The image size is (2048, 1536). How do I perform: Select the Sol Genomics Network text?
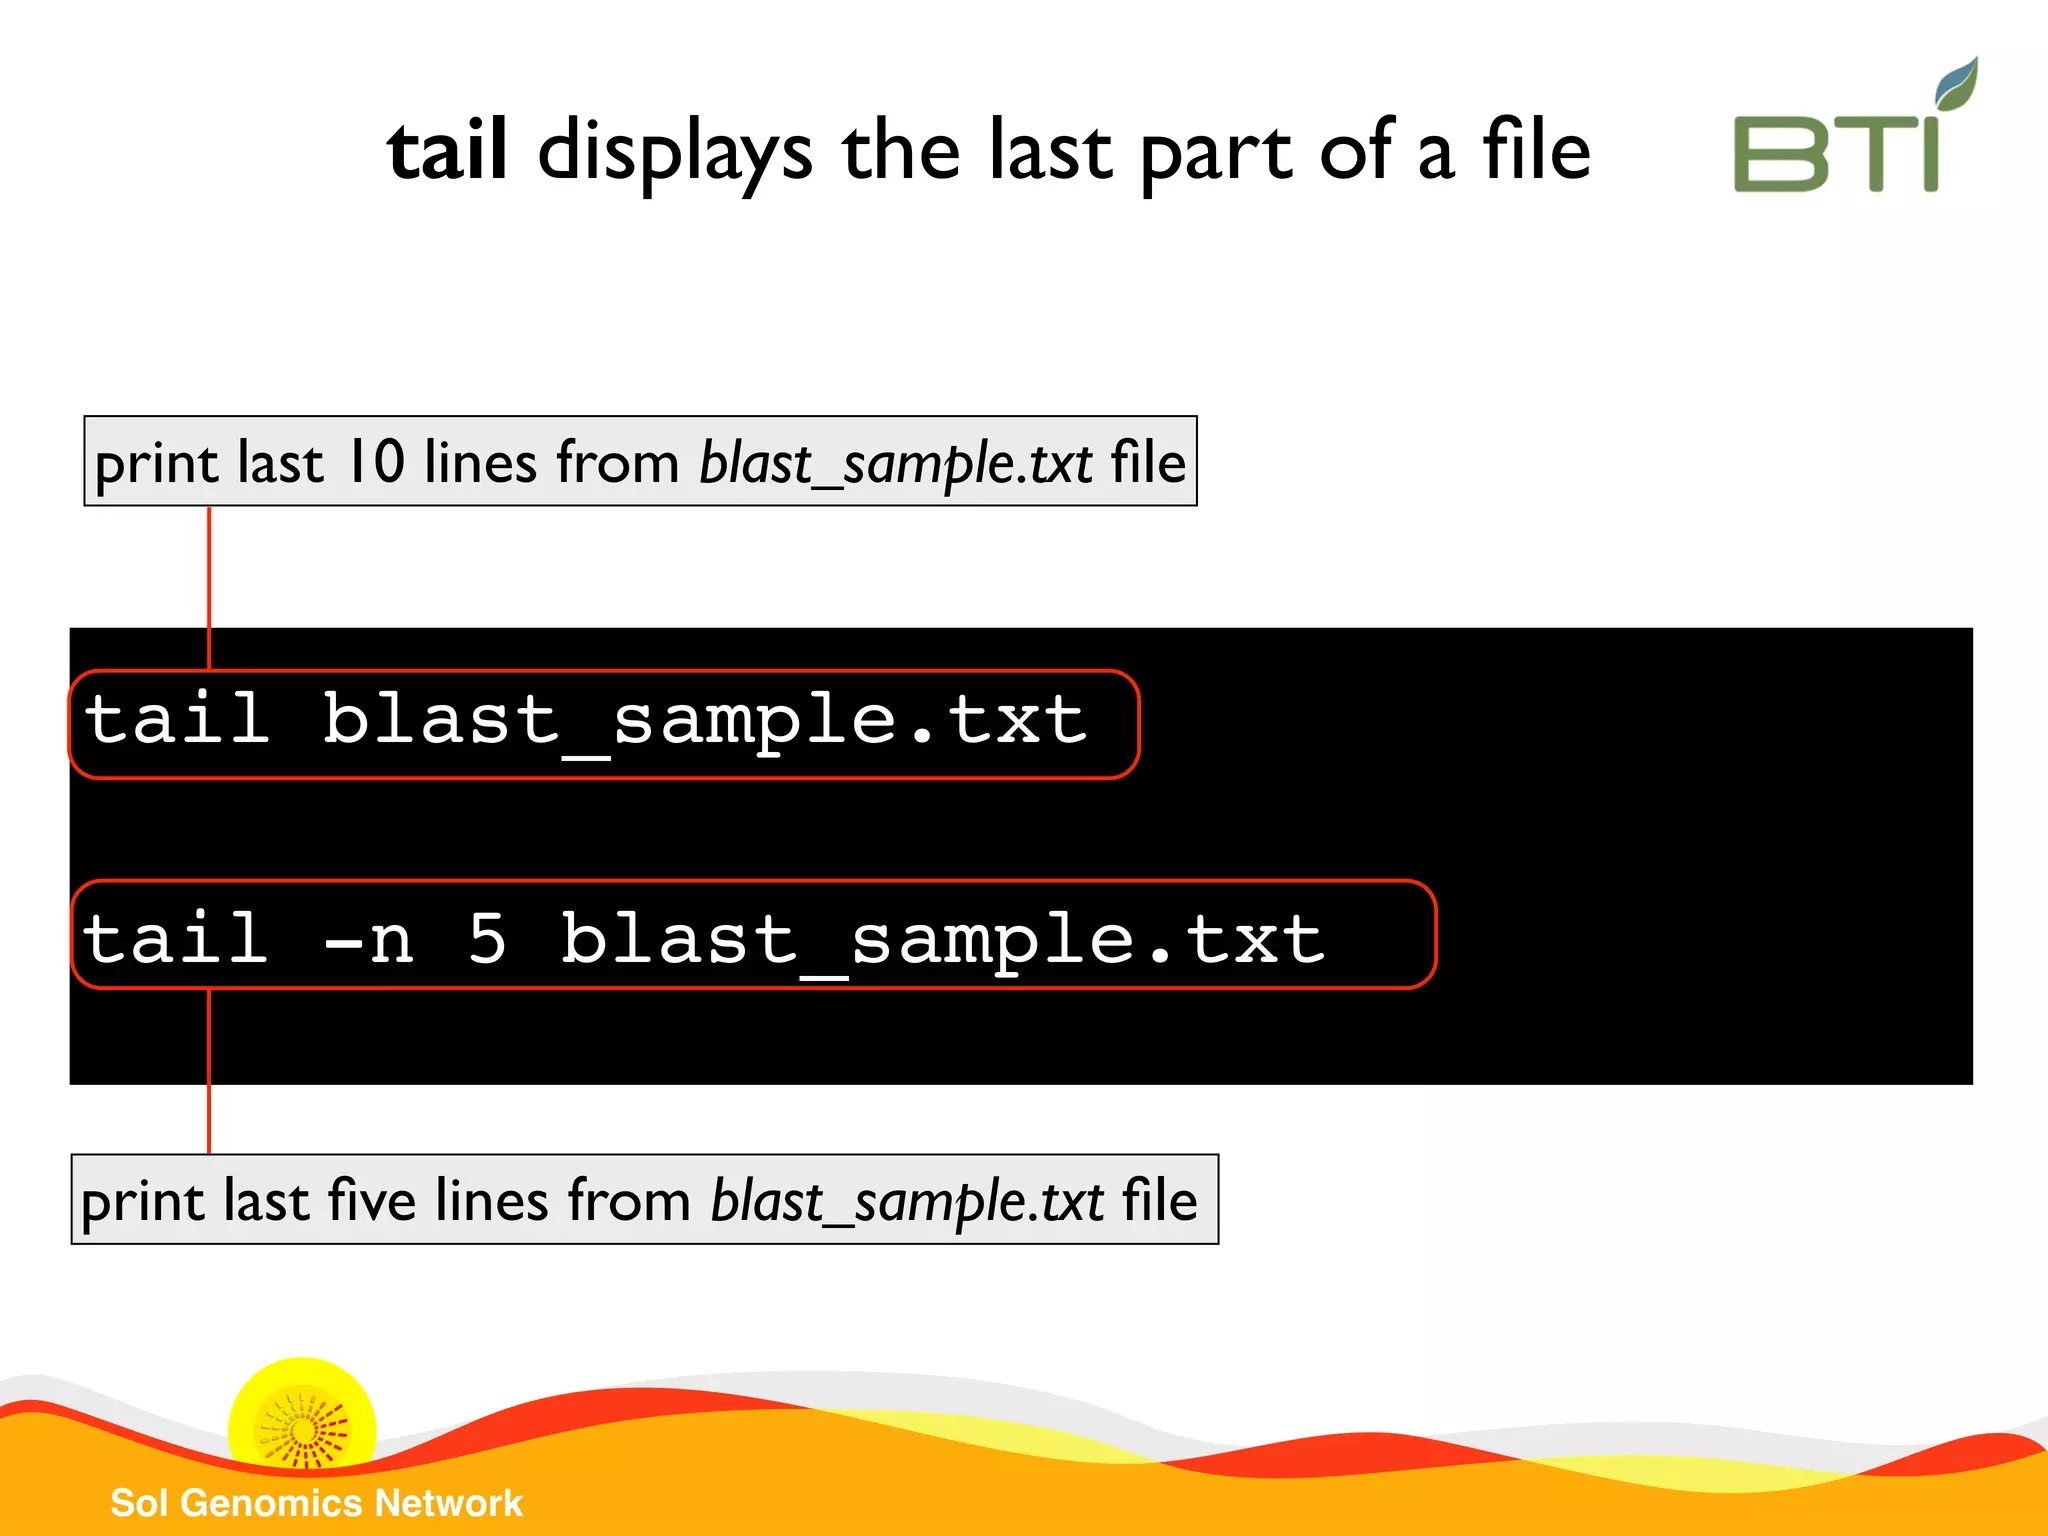(316, 1503)
